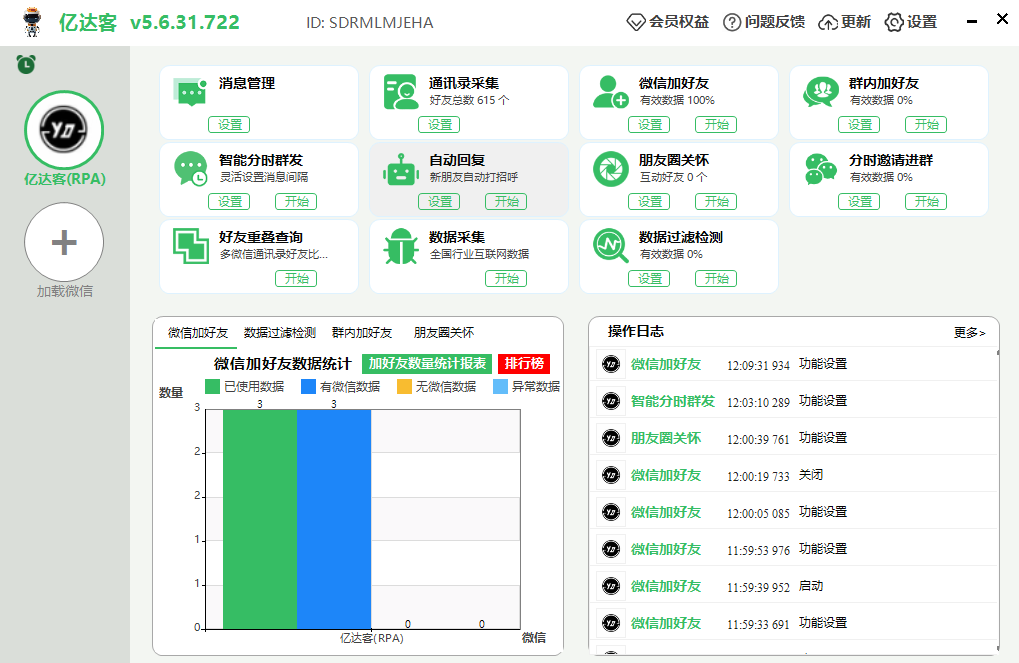Open 设置 for 消息管理
The width and height of the screenshot is (1019, 663).
coord(229,125)
